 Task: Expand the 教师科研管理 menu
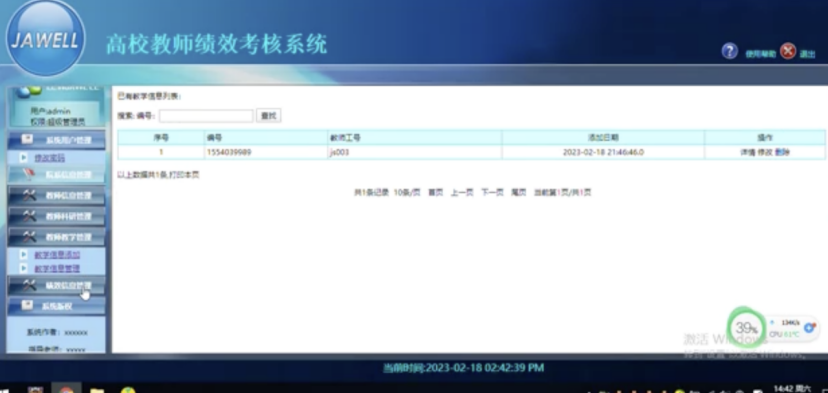click(56, 216)
